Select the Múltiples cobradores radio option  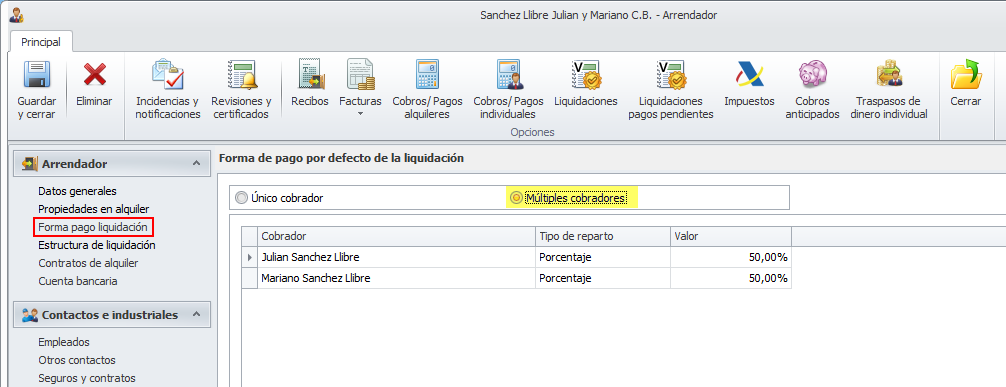coord(515,198)
